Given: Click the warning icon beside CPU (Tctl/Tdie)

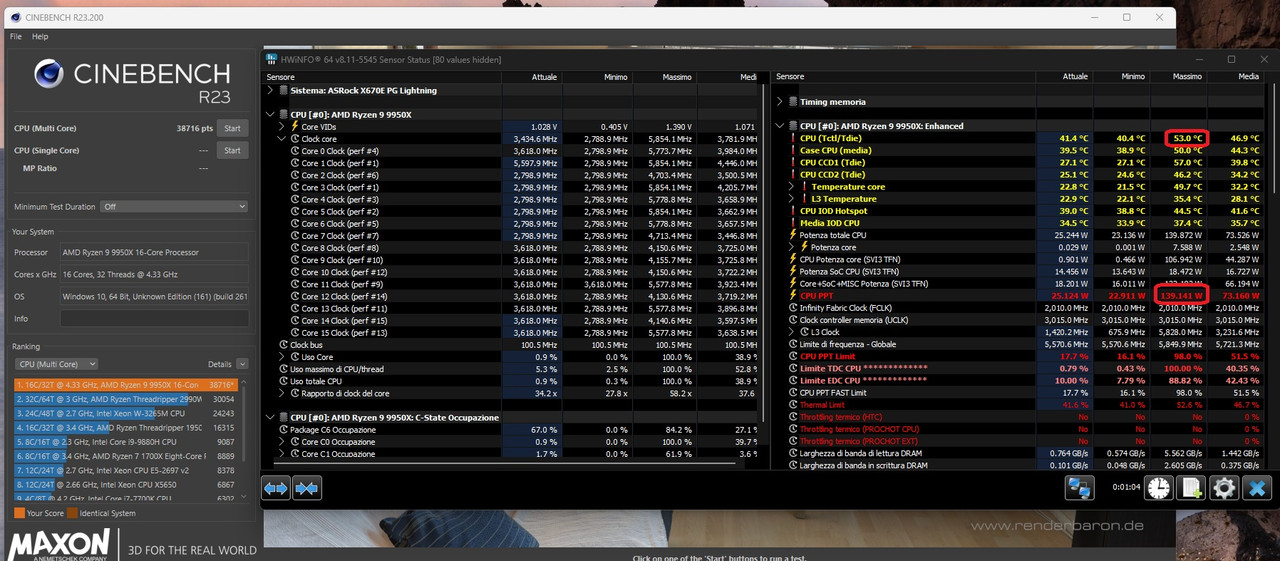Looking at the screenshot, I should coord(791,138).
